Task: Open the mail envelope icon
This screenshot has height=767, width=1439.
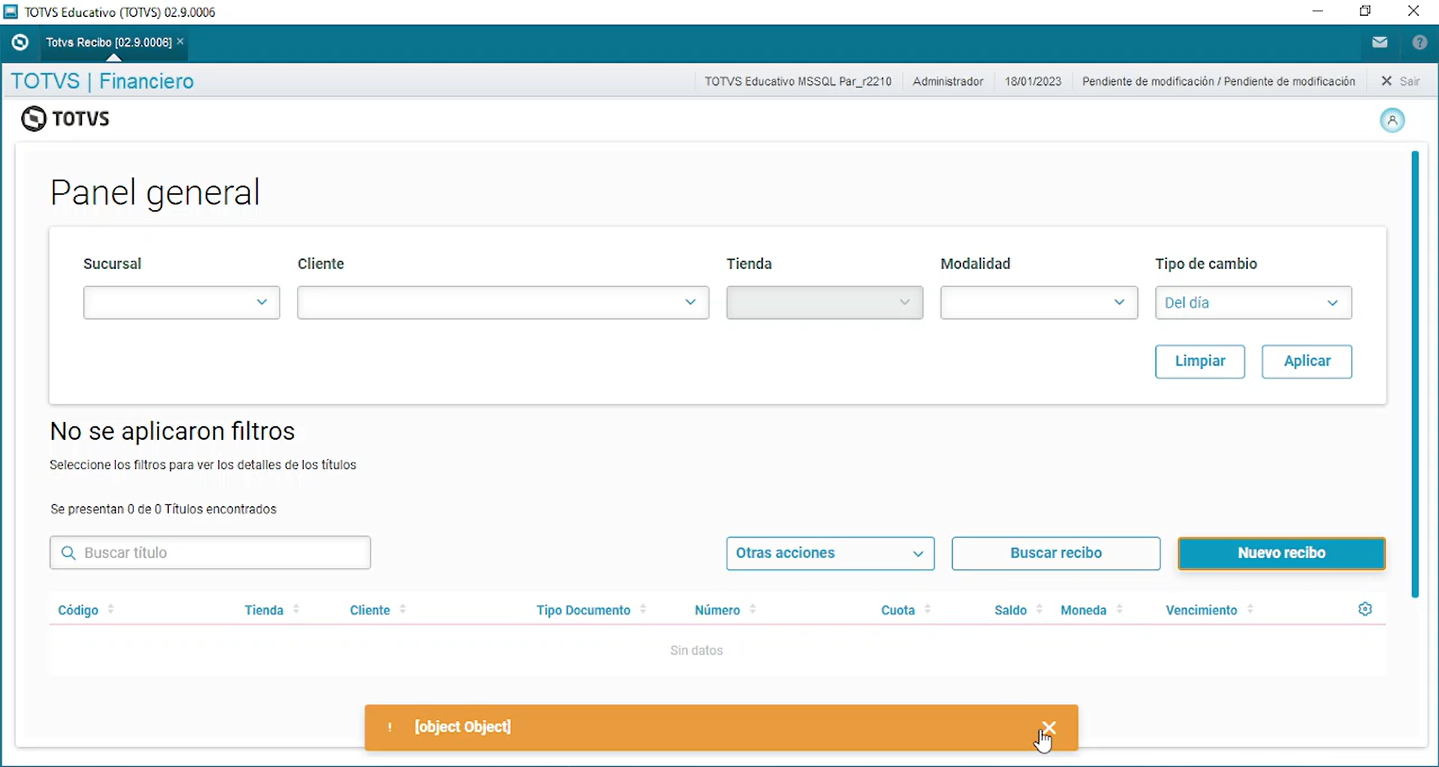Action: (x=1380, y=43)
